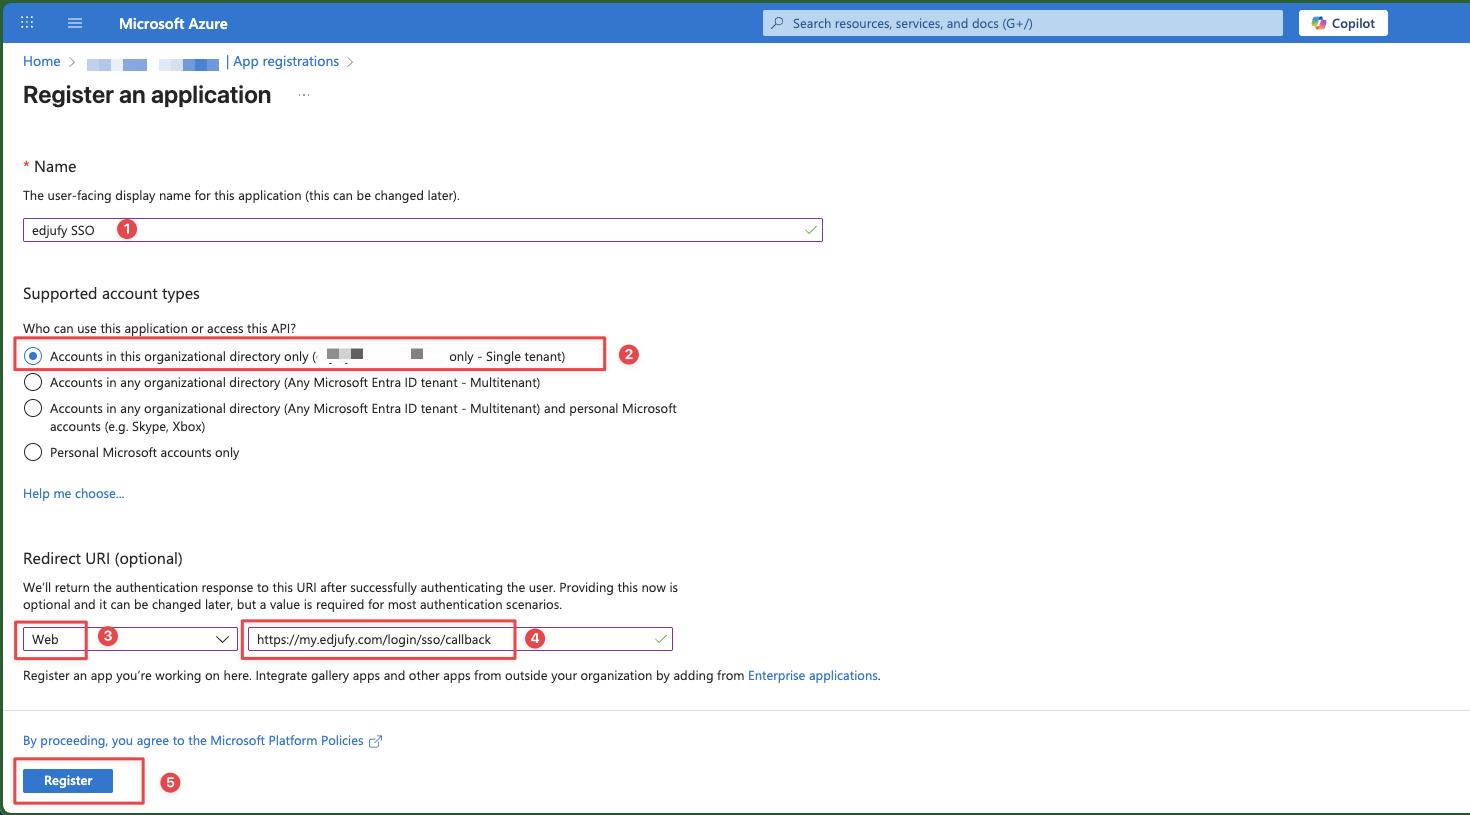Select Multitenant and personal Microsoft accounts option
1470x815 pixels.
(x=32, y=409)
